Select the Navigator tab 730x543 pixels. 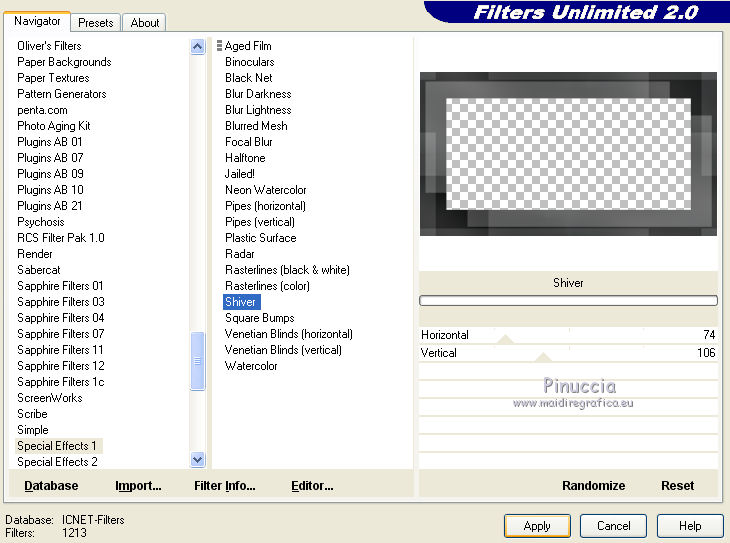37,21
